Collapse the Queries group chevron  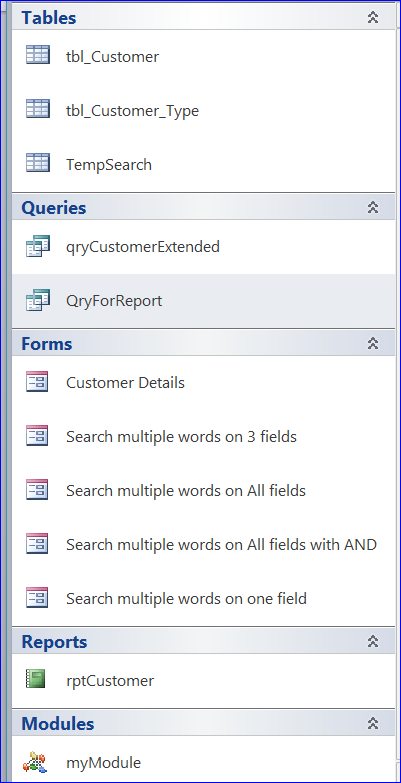click(373, 207)
